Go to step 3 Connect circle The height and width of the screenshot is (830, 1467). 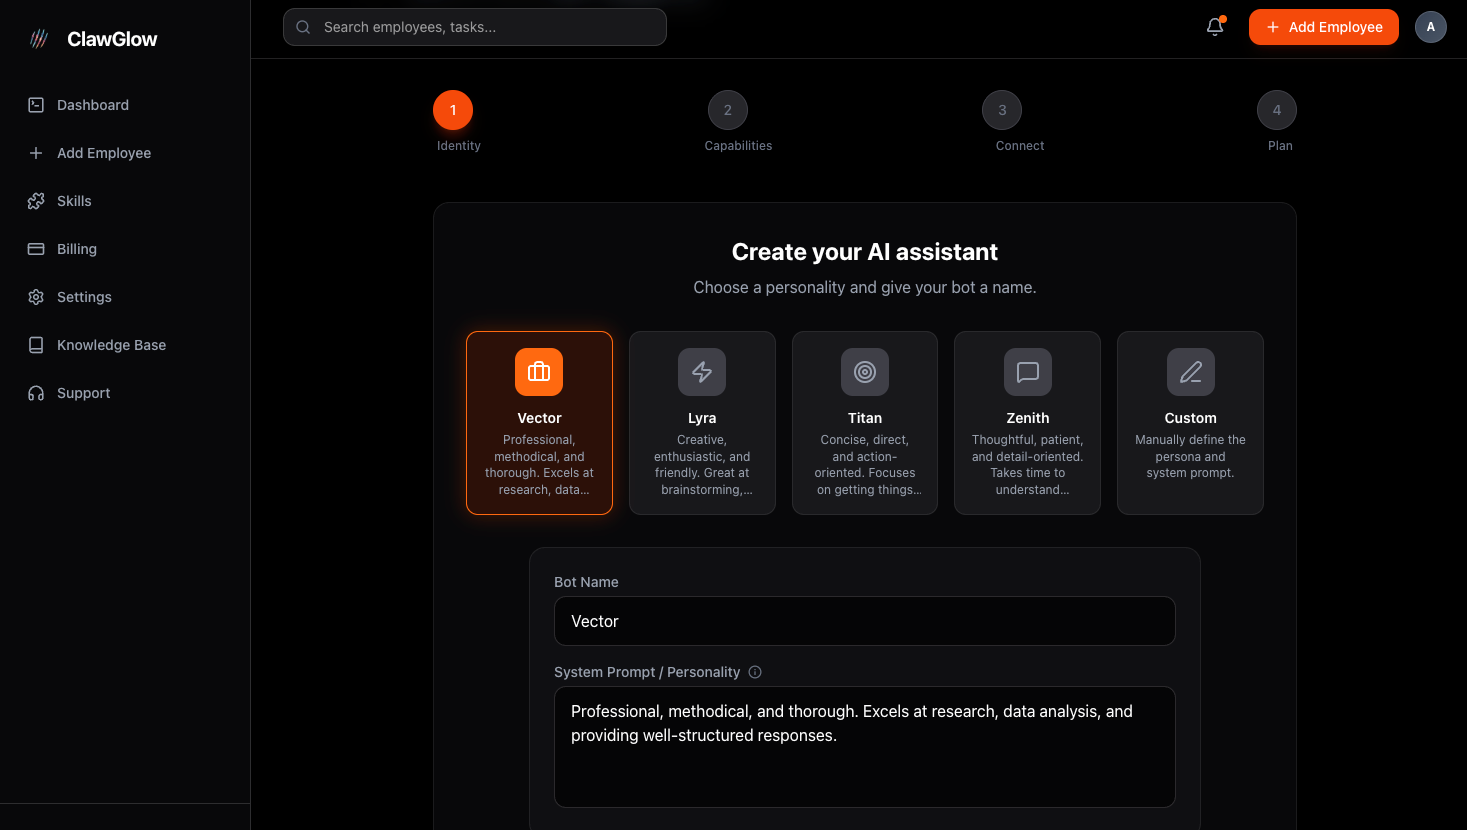pos(1002,110)
